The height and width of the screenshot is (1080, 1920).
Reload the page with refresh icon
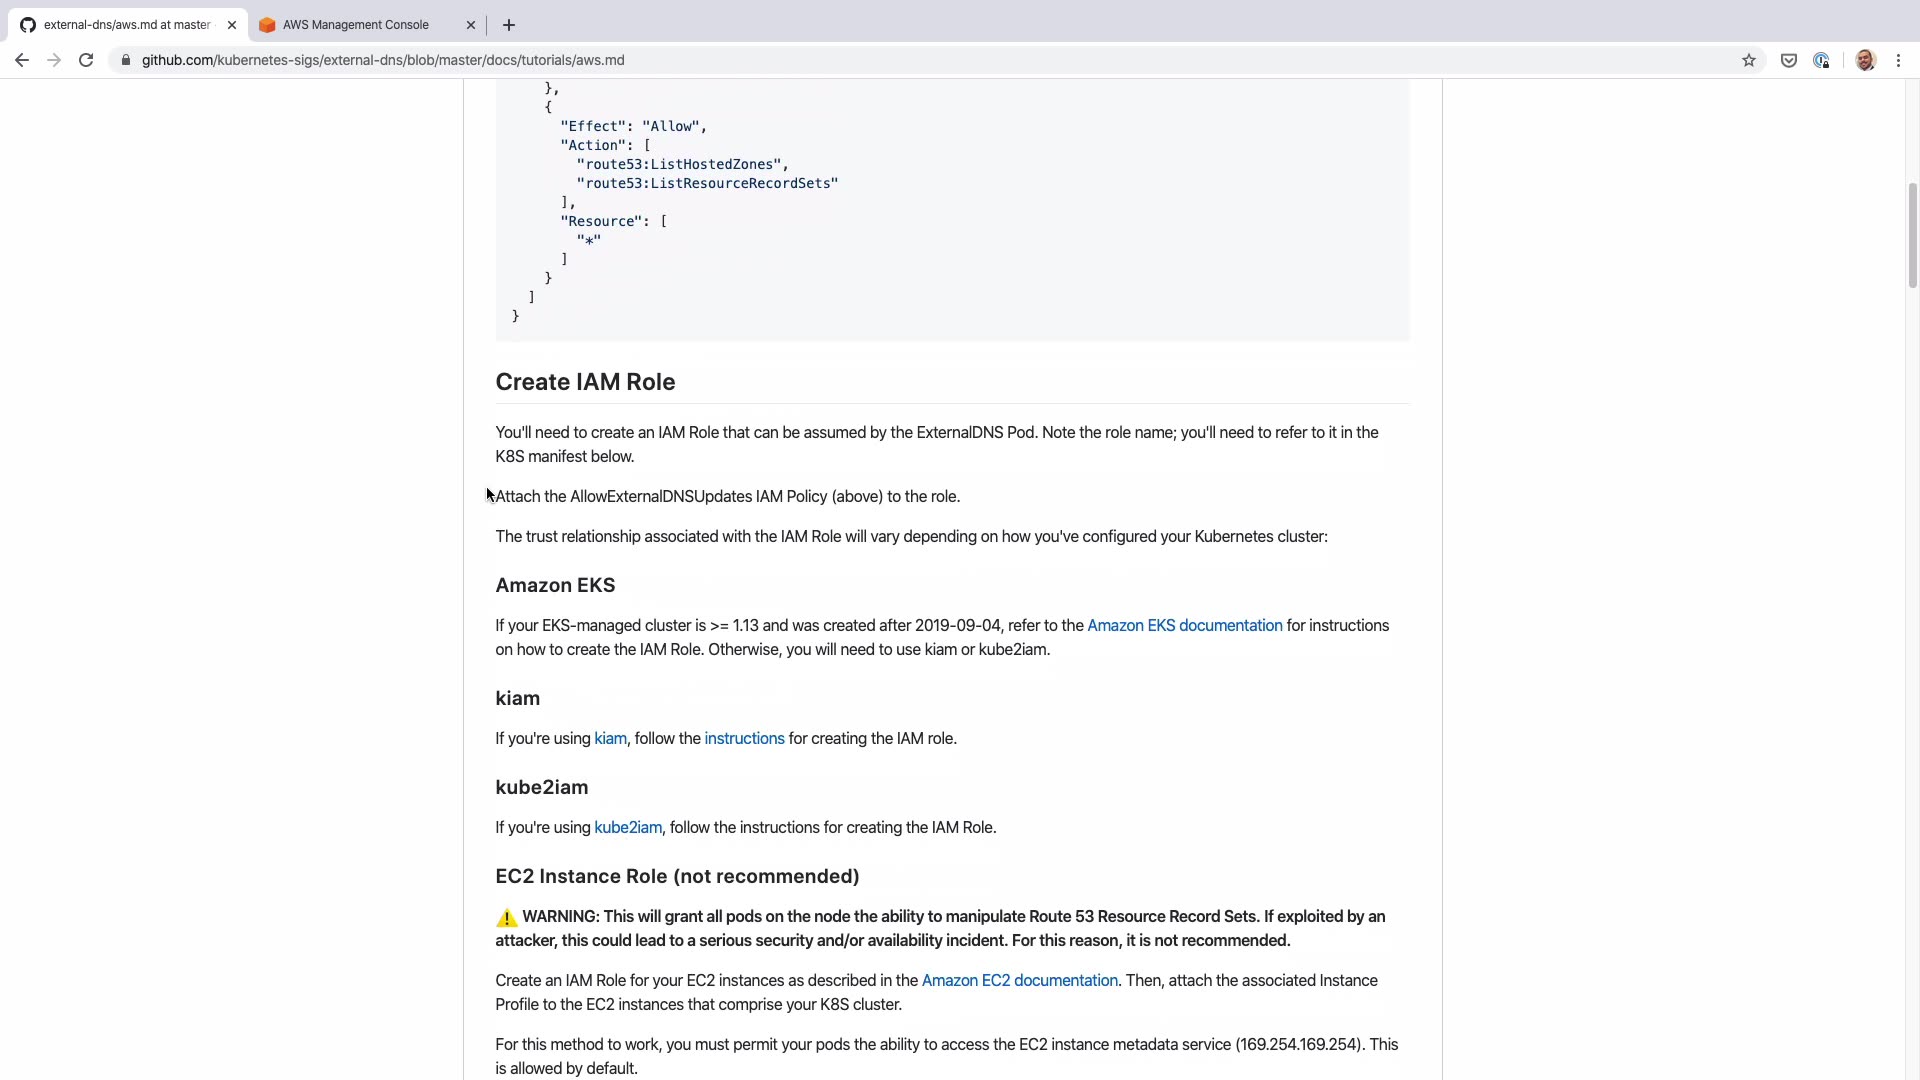coord(86,60)
